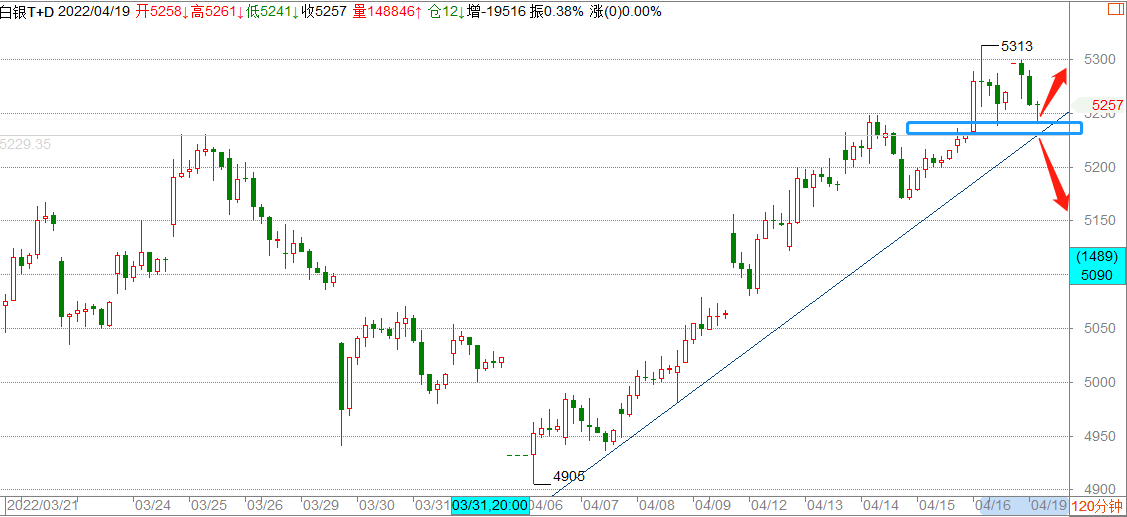Click the 振0.38% amplitude value
The height and width of the screenshot is (517, 1127).
pos(557,12)
